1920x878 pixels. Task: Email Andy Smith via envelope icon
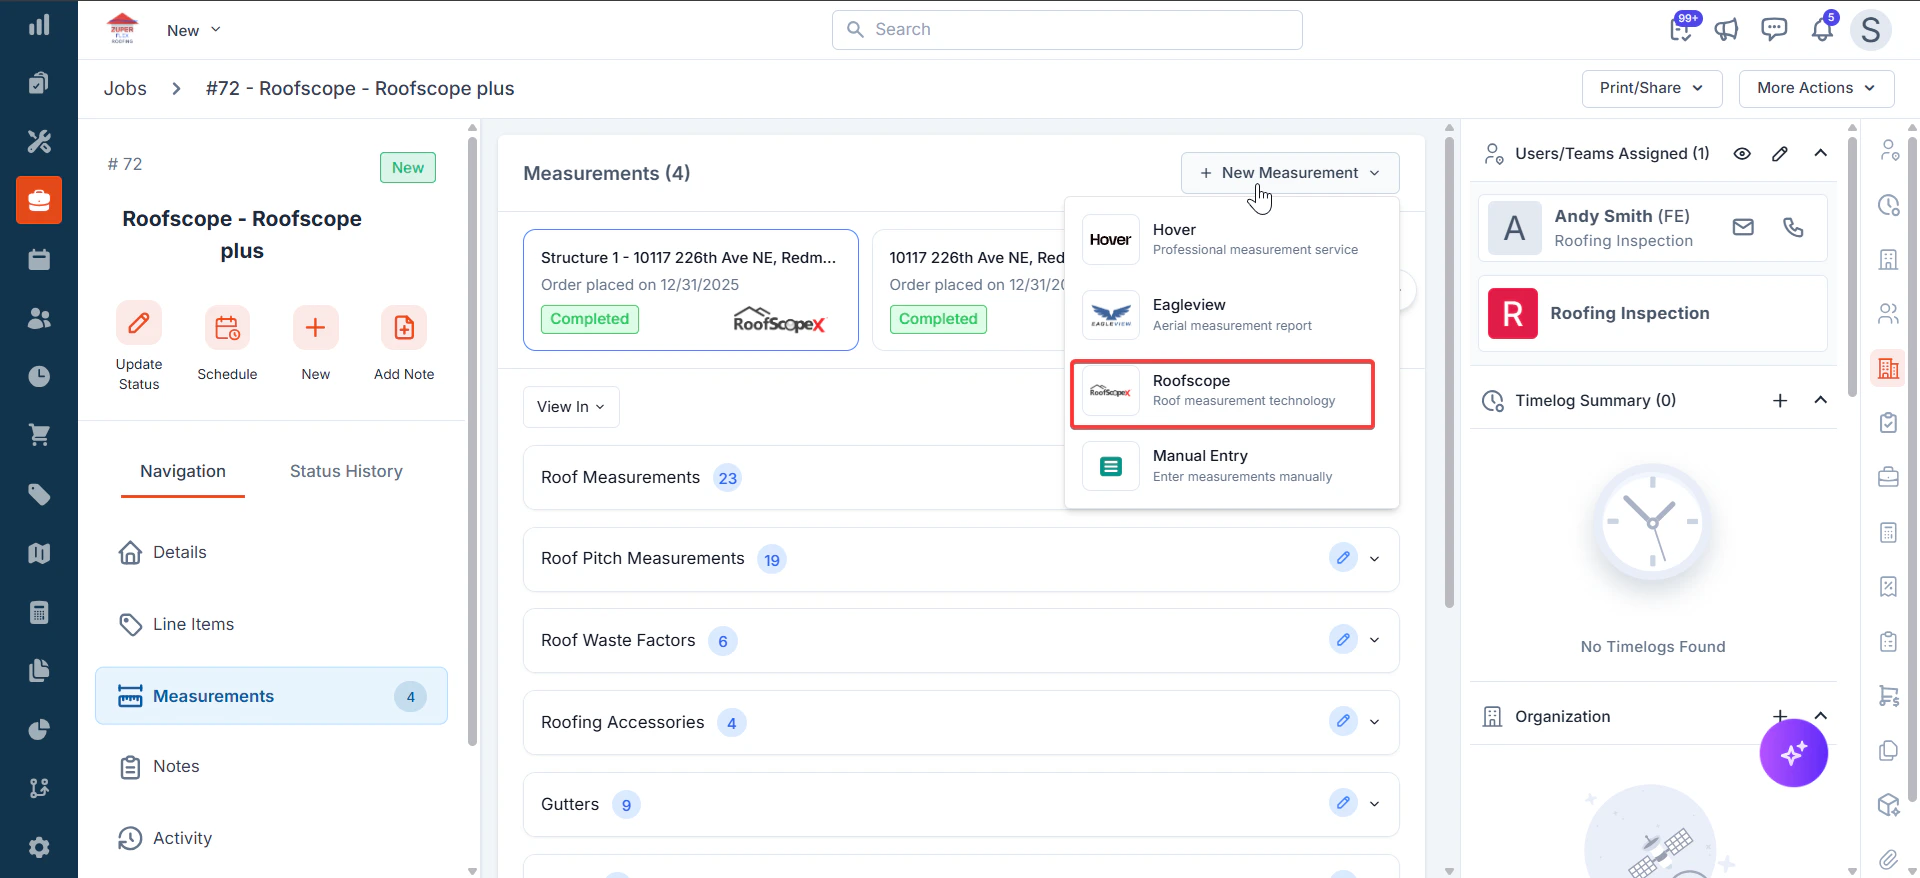[1743, 227]
